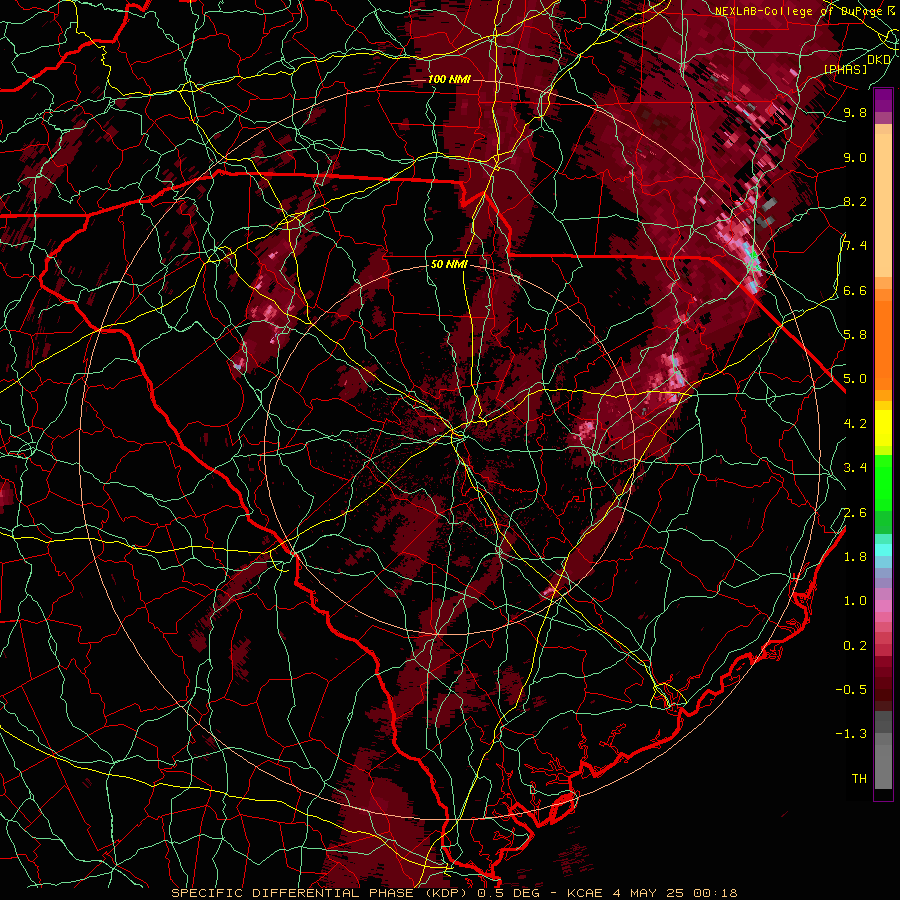
Task: Click the 2.6 legend value
Action: (855, 513)
